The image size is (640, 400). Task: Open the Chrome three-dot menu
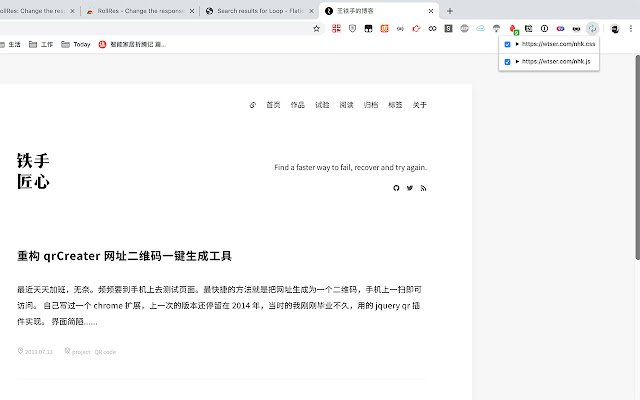[631, 28]
